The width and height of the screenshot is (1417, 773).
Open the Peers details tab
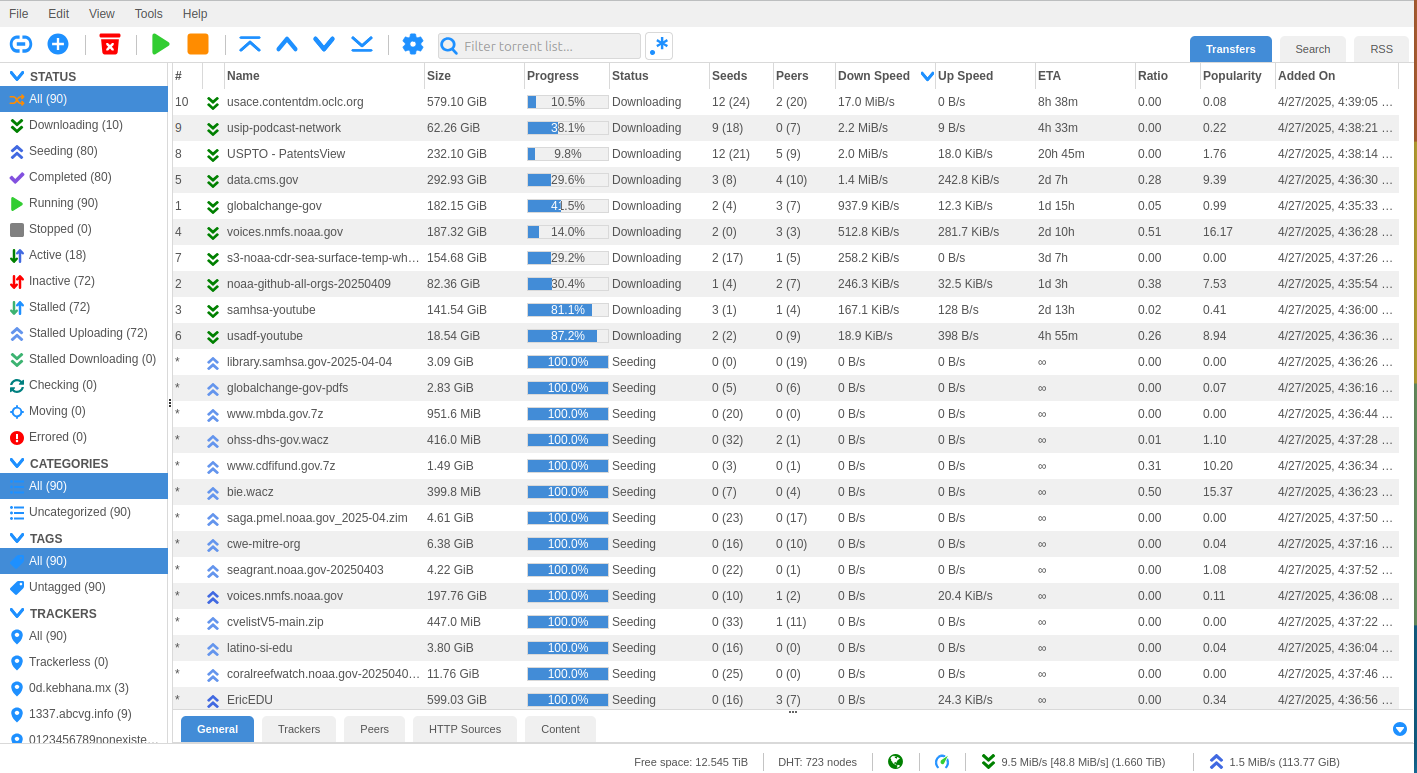point(374,729)
